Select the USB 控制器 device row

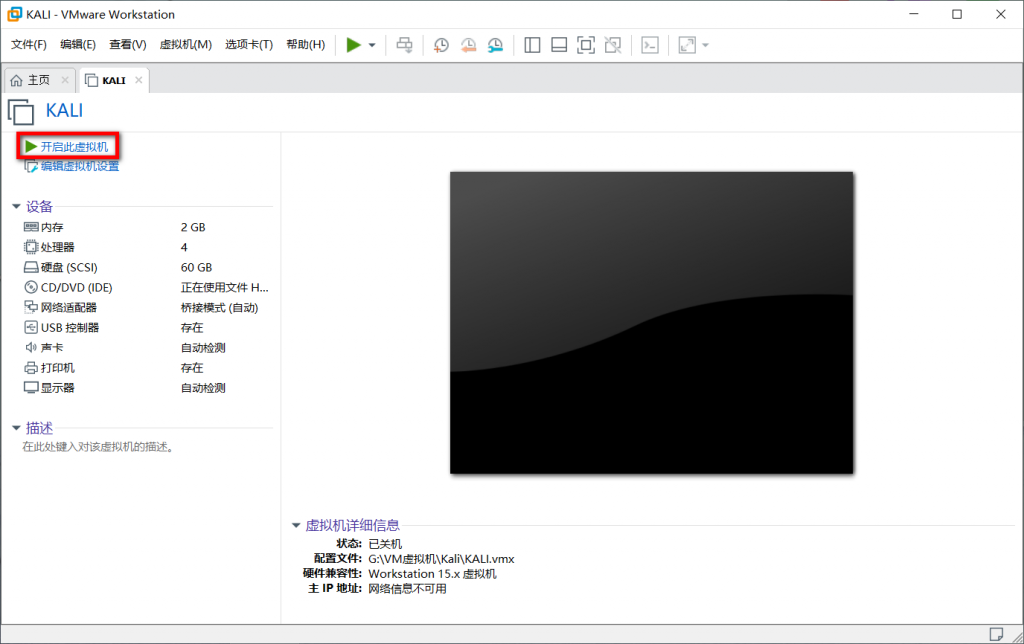coord(147,327)
